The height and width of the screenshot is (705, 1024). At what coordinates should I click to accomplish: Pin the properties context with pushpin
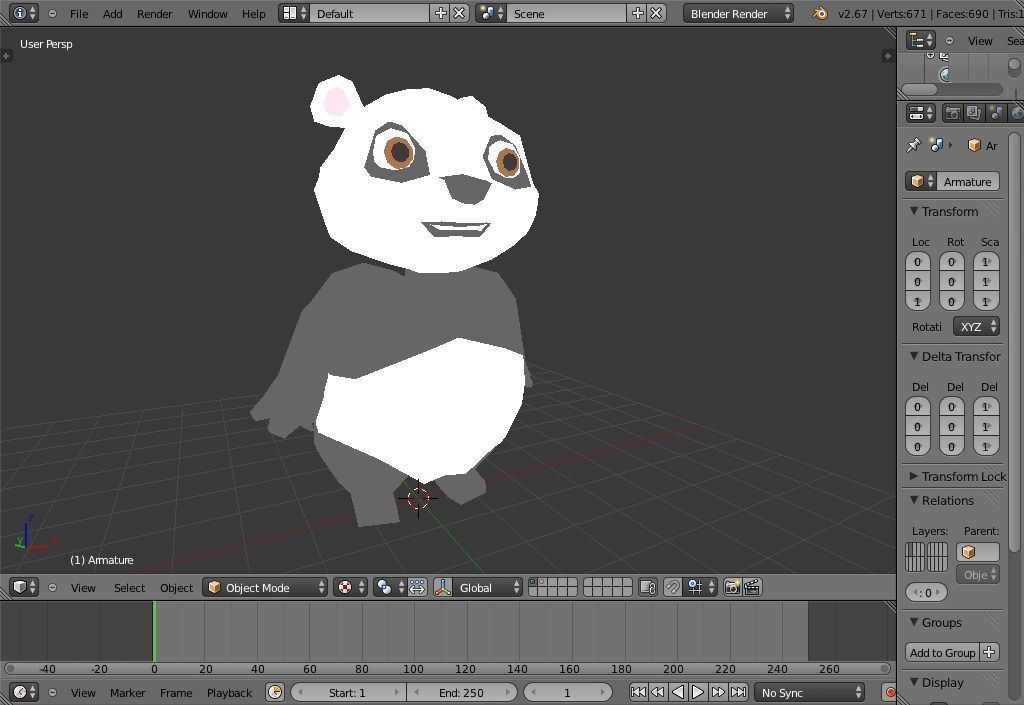[914, 145]
